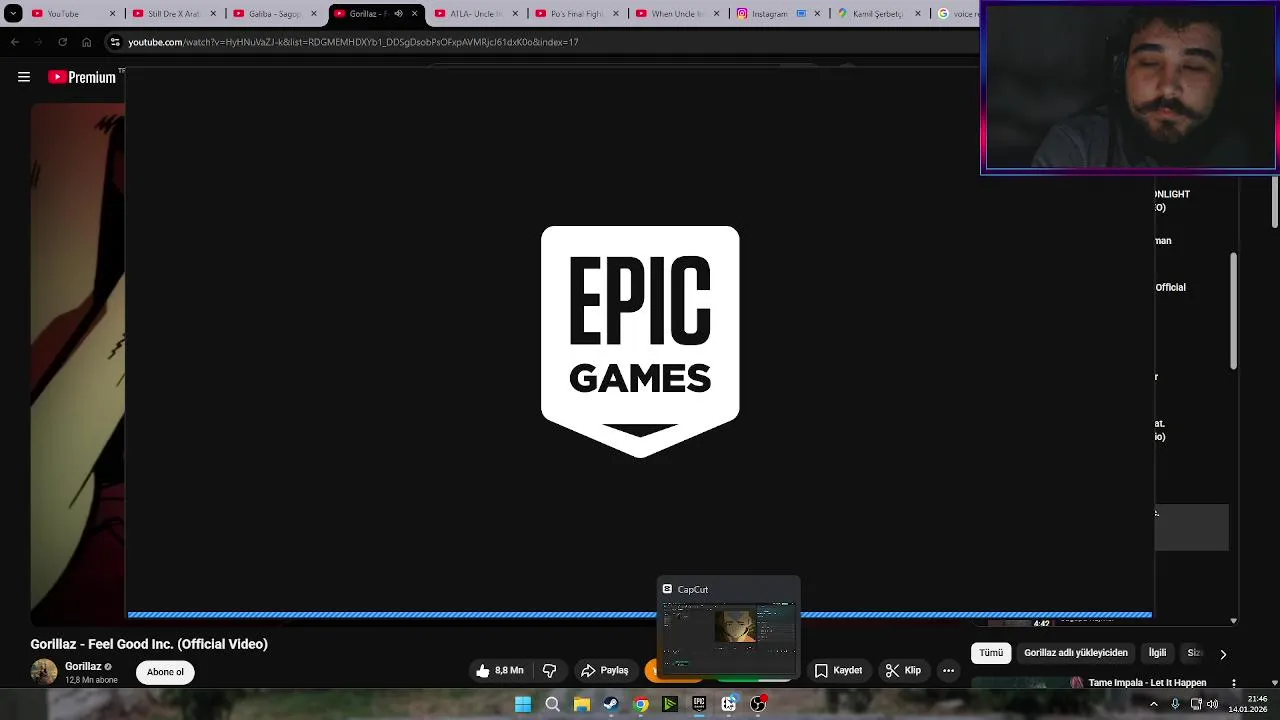The height and width of the screenshot is (720, 1280).
Task: Go to YouTube Premium home logo
Action: 82,77
